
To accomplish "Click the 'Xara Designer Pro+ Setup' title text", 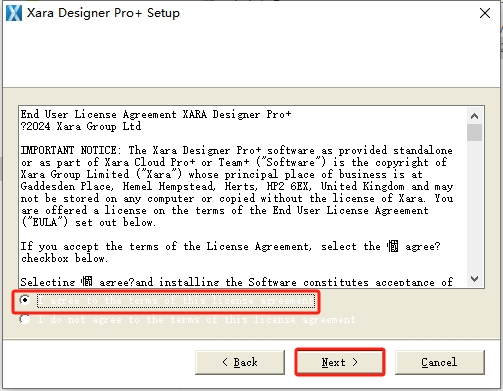I will [103, 13].
